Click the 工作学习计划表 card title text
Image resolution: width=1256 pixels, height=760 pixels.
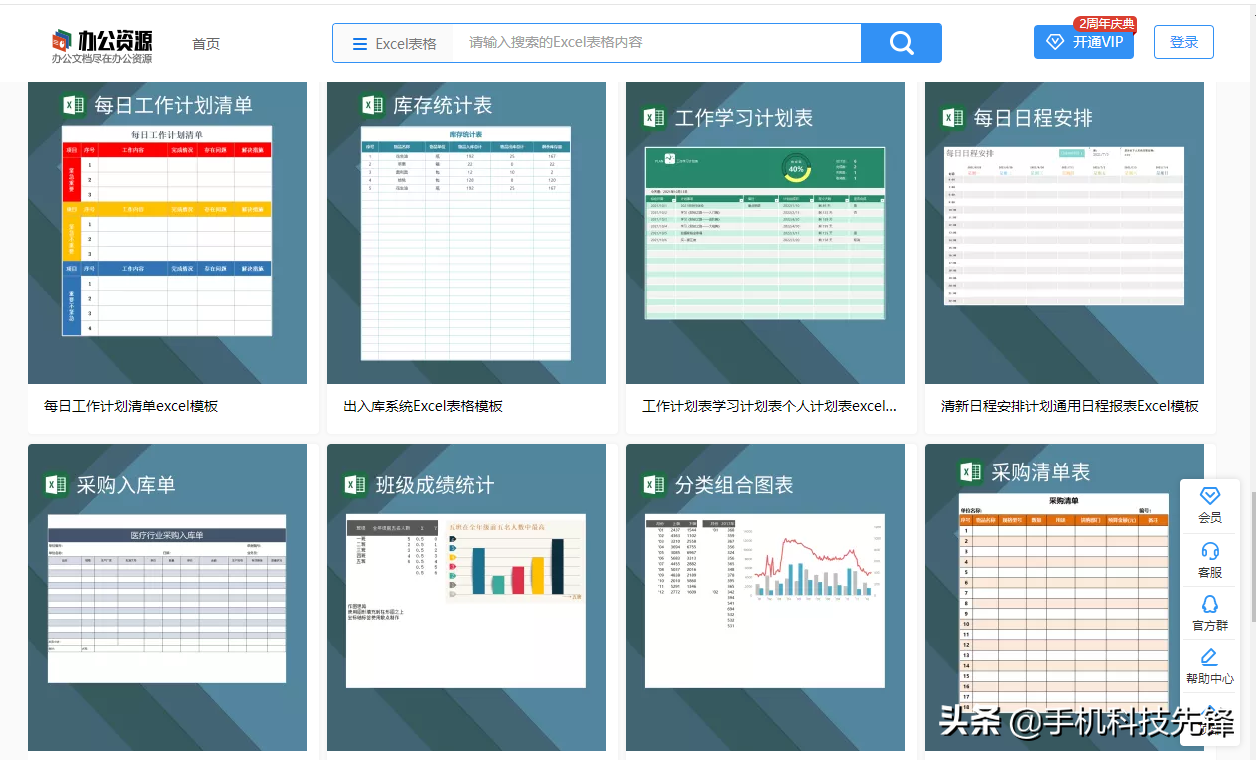[744, 118]
